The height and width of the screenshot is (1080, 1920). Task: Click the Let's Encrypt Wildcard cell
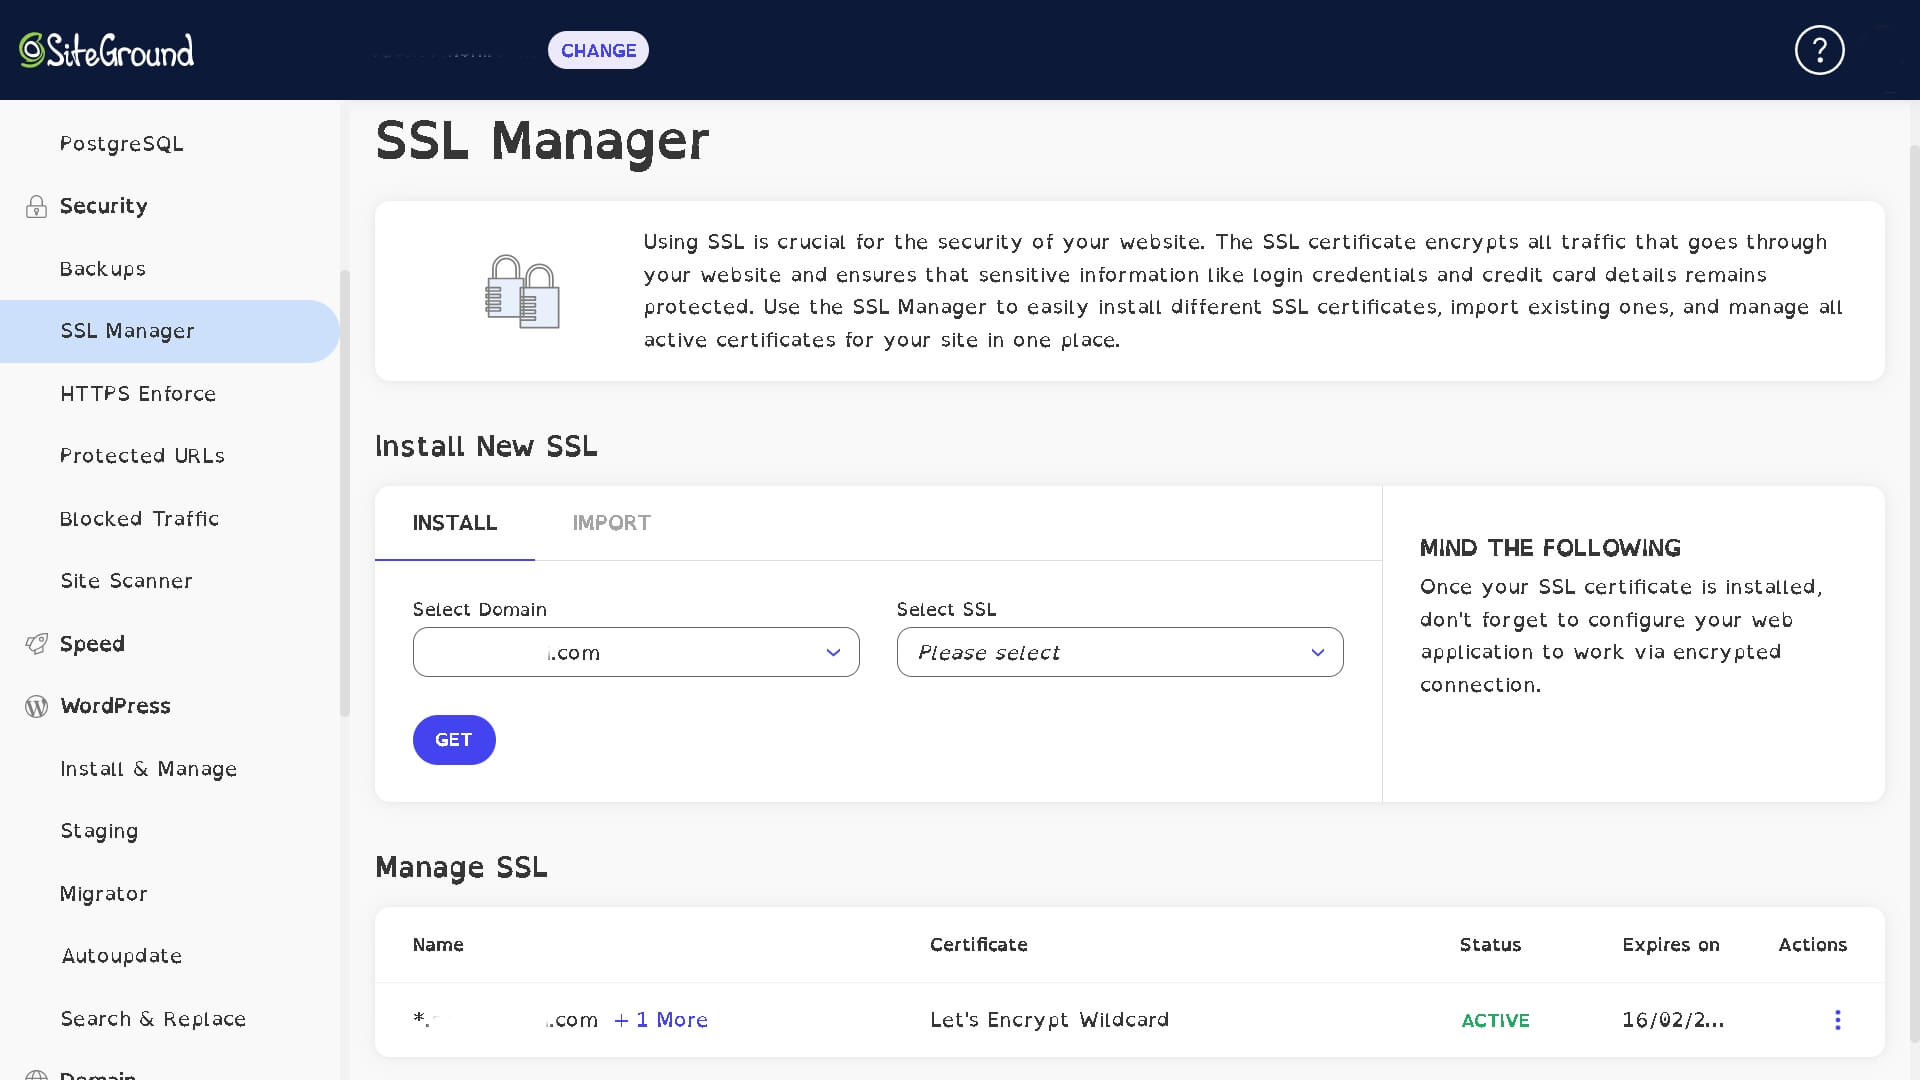pyautogui.click(x=1049, y=1020)
